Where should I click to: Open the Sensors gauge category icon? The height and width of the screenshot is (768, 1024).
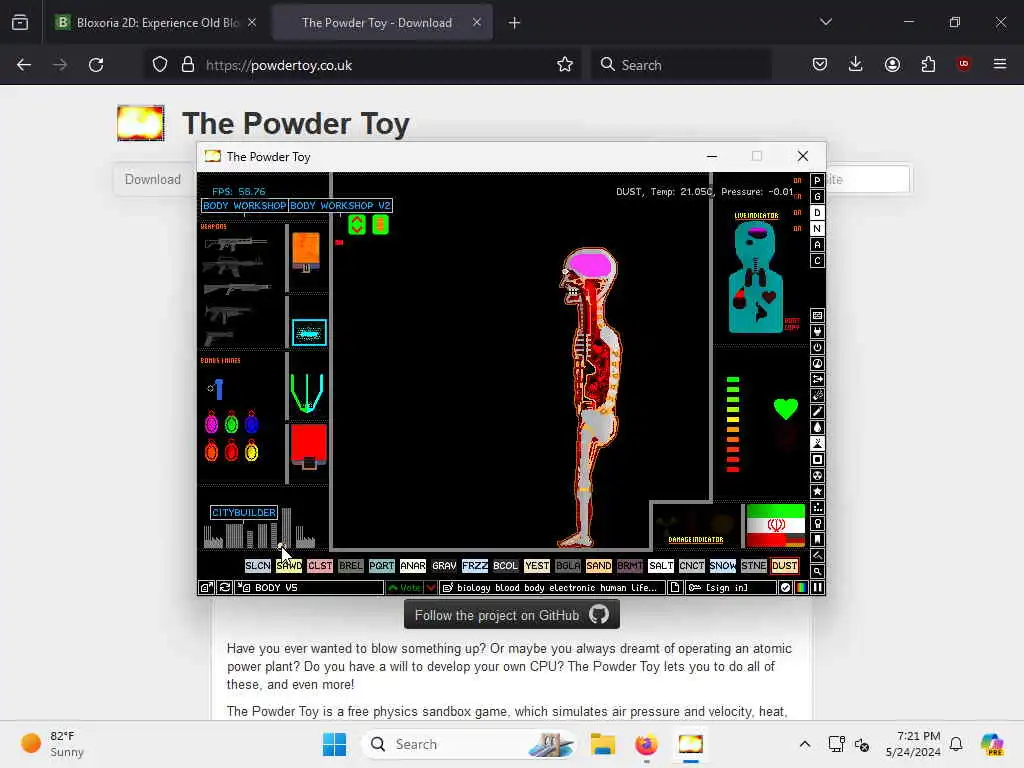click(x=817, y=364)
